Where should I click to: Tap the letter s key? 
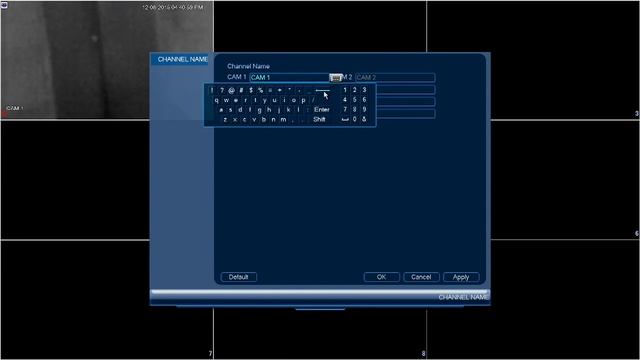pyautogui.click(x=231, y=110)
